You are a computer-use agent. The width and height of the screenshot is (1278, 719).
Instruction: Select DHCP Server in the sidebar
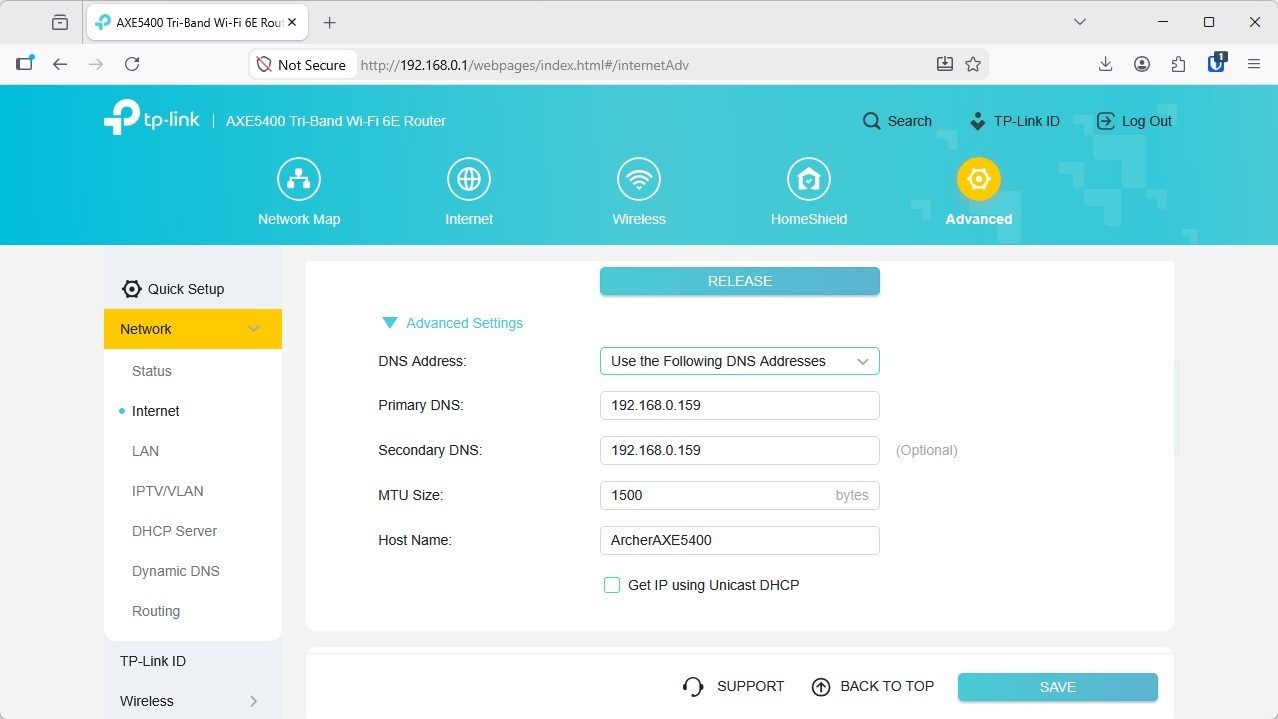pos(174,531)
